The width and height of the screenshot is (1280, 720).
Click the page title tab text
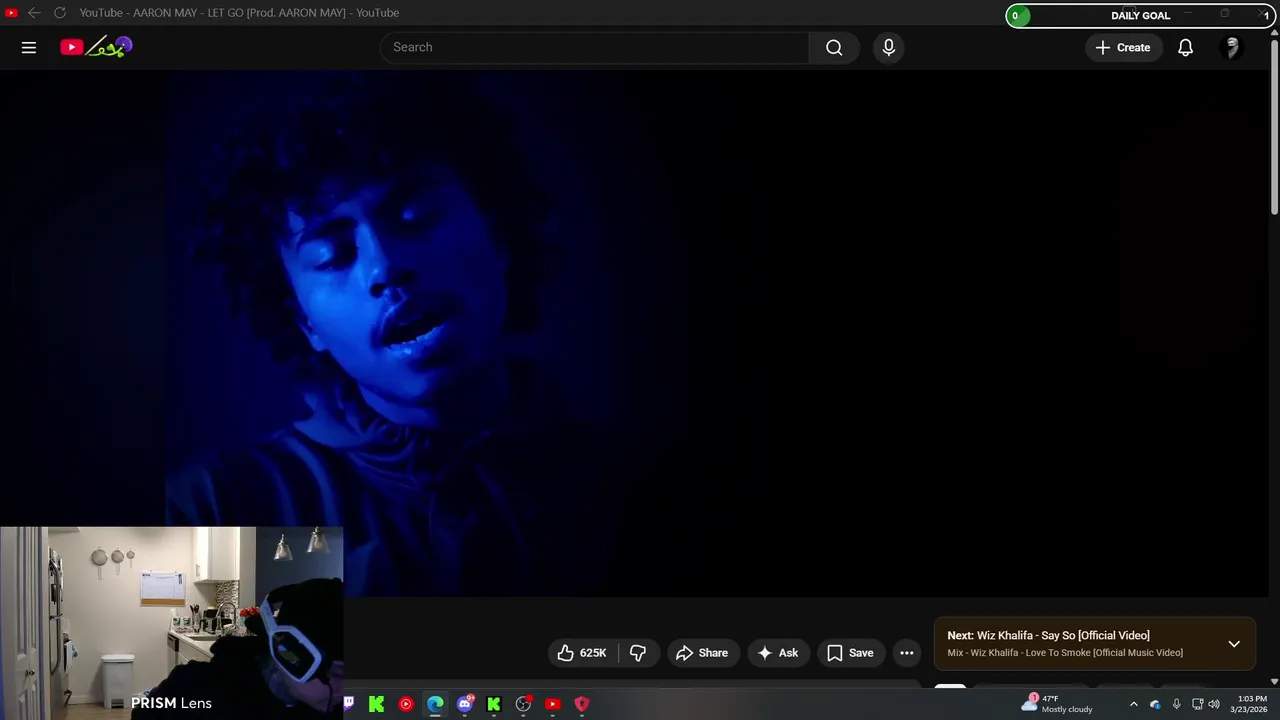239,13
